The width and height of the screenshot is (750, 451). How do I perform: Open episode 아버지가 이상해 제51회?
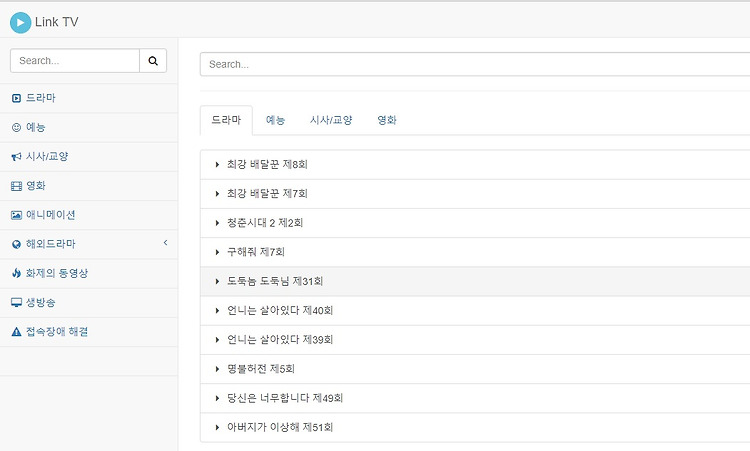(280, 427)
